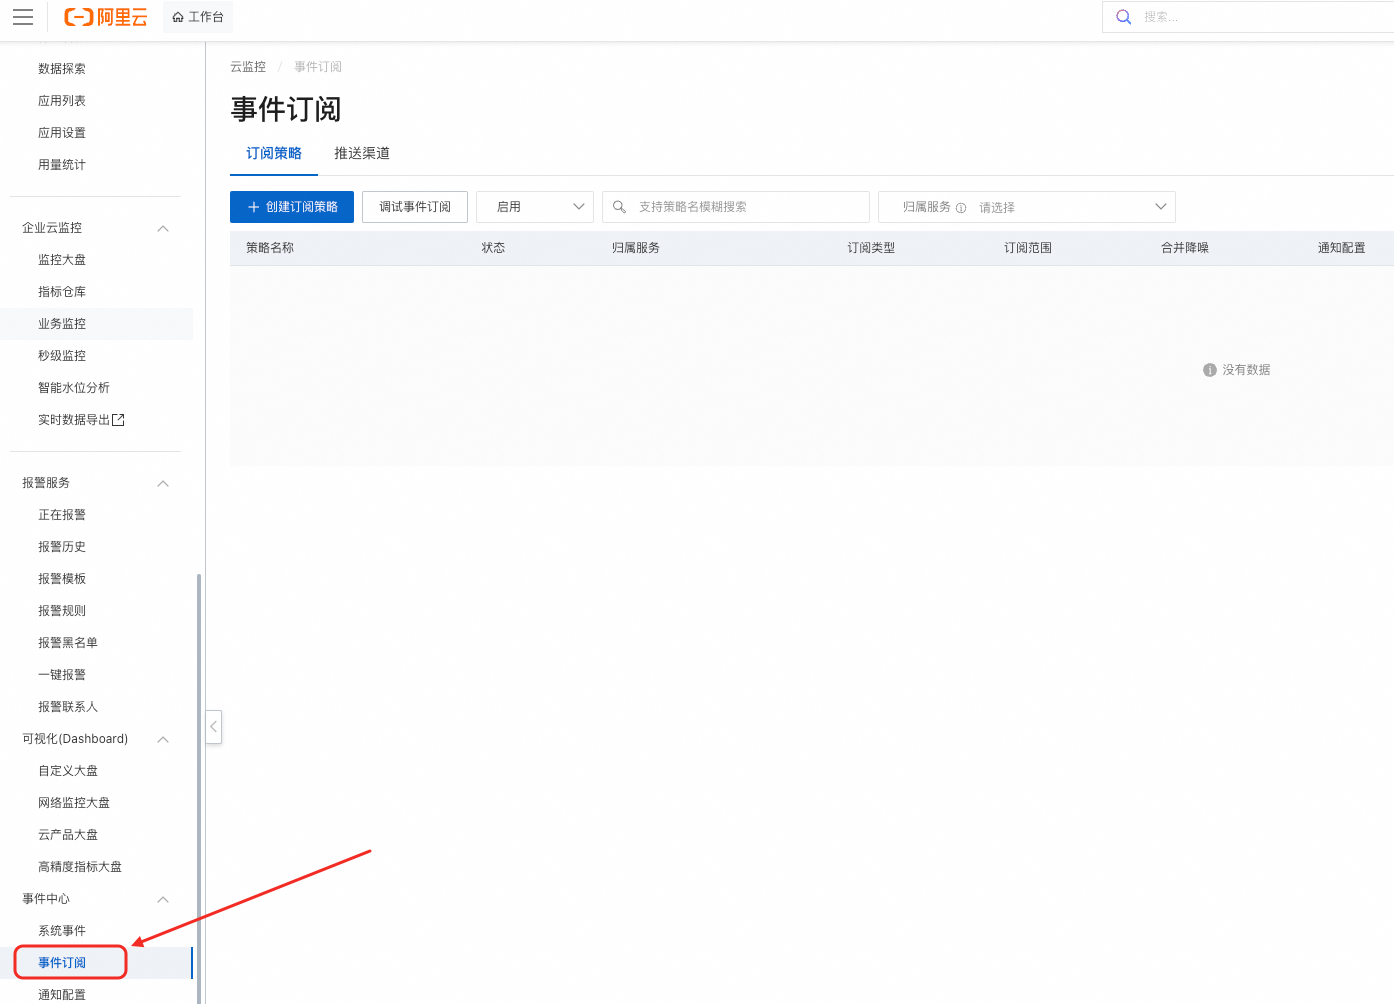Switch to the 推送渠道 tab
Screen dimensions: 1394x1004
pos(362,154)
